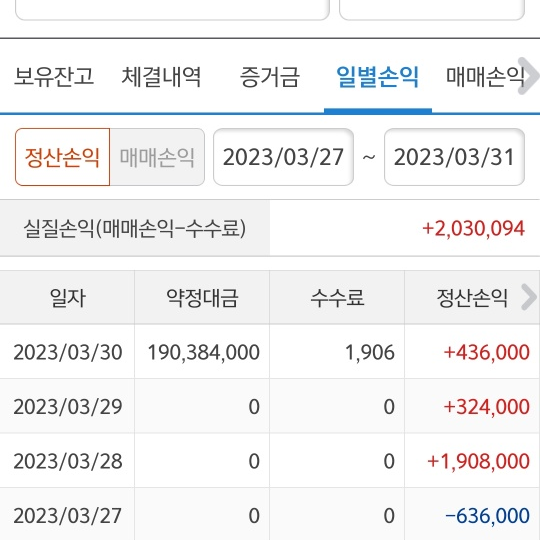Click the 일자 column header
Viewport: 540px width, 540px height.
pyautogui.click(x=67, y=298)
